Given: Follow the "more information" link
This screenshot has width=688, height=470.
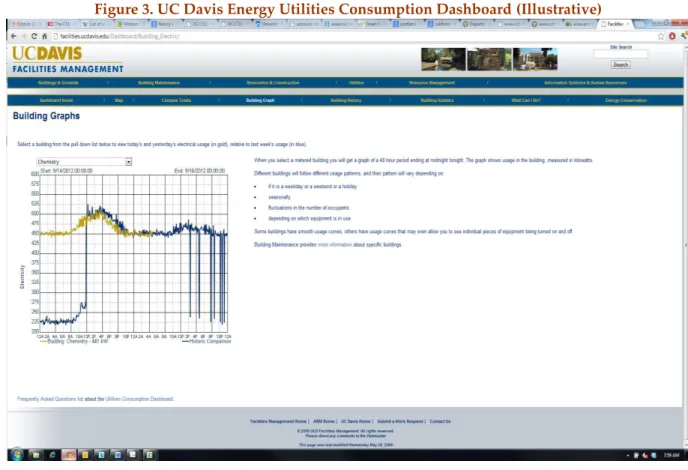Looking at the screenshot, I should [x=334, y=244].
